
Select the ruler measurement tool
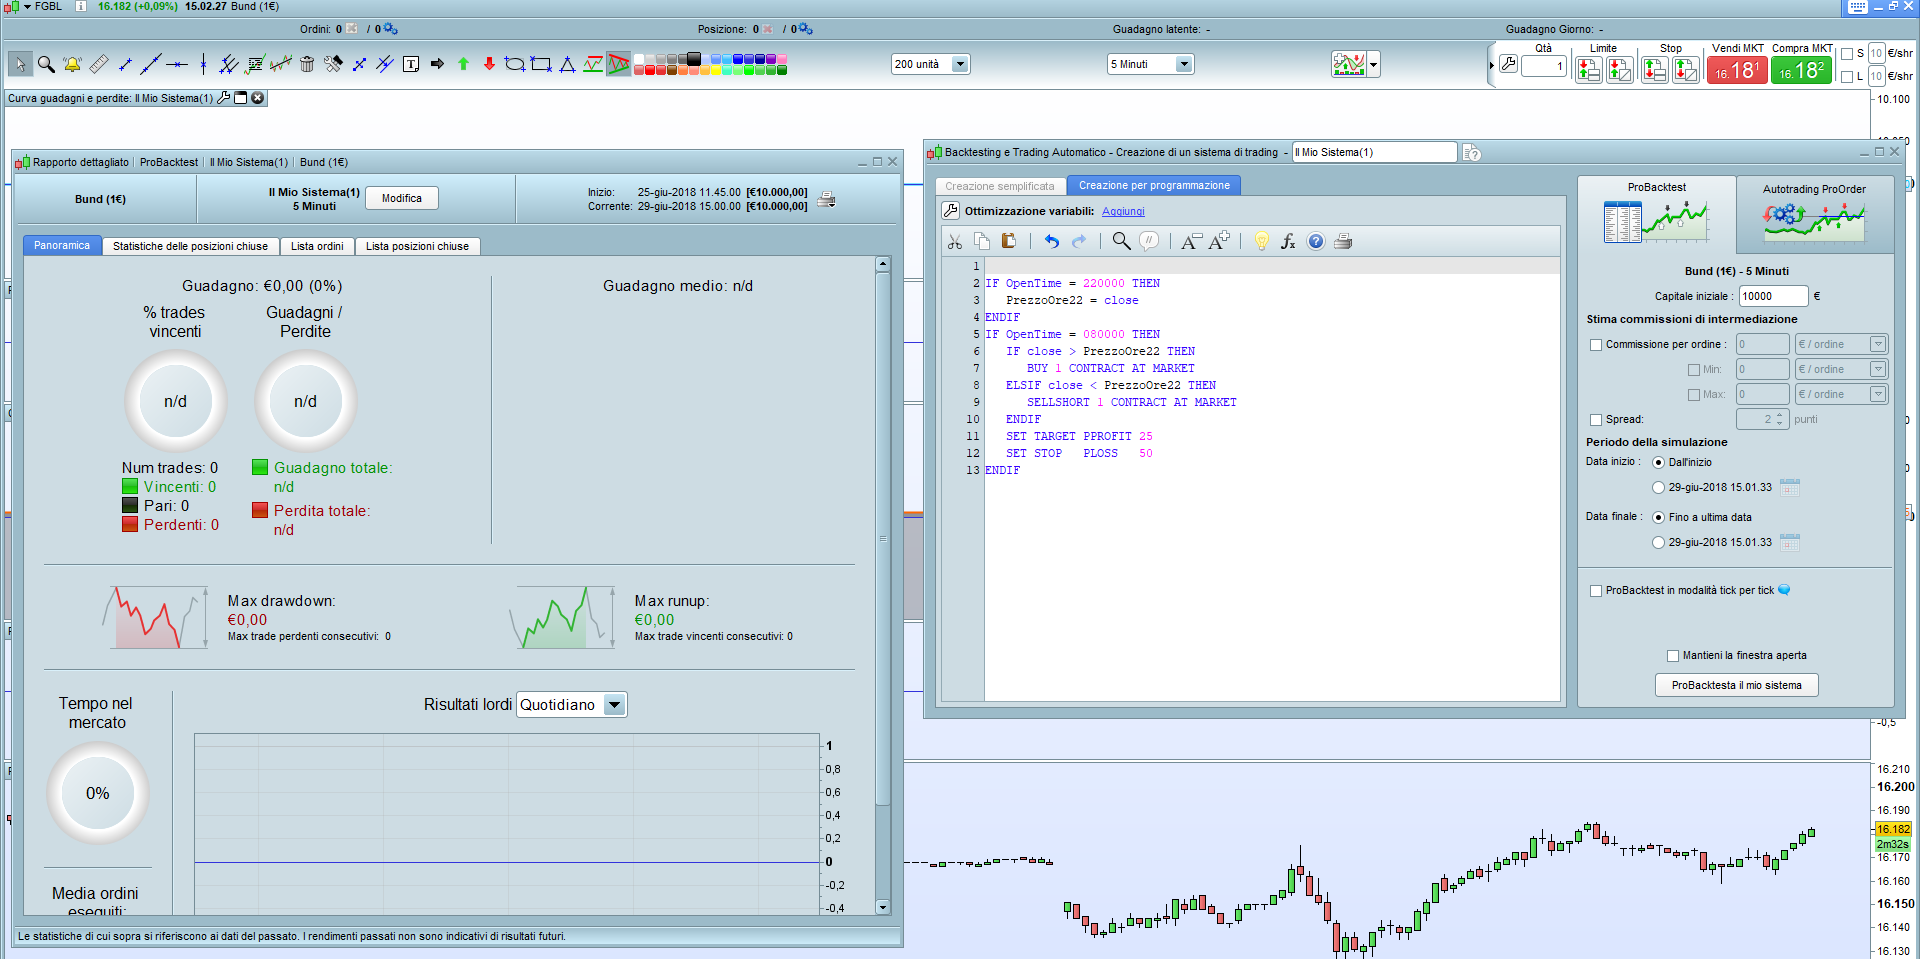98,65
